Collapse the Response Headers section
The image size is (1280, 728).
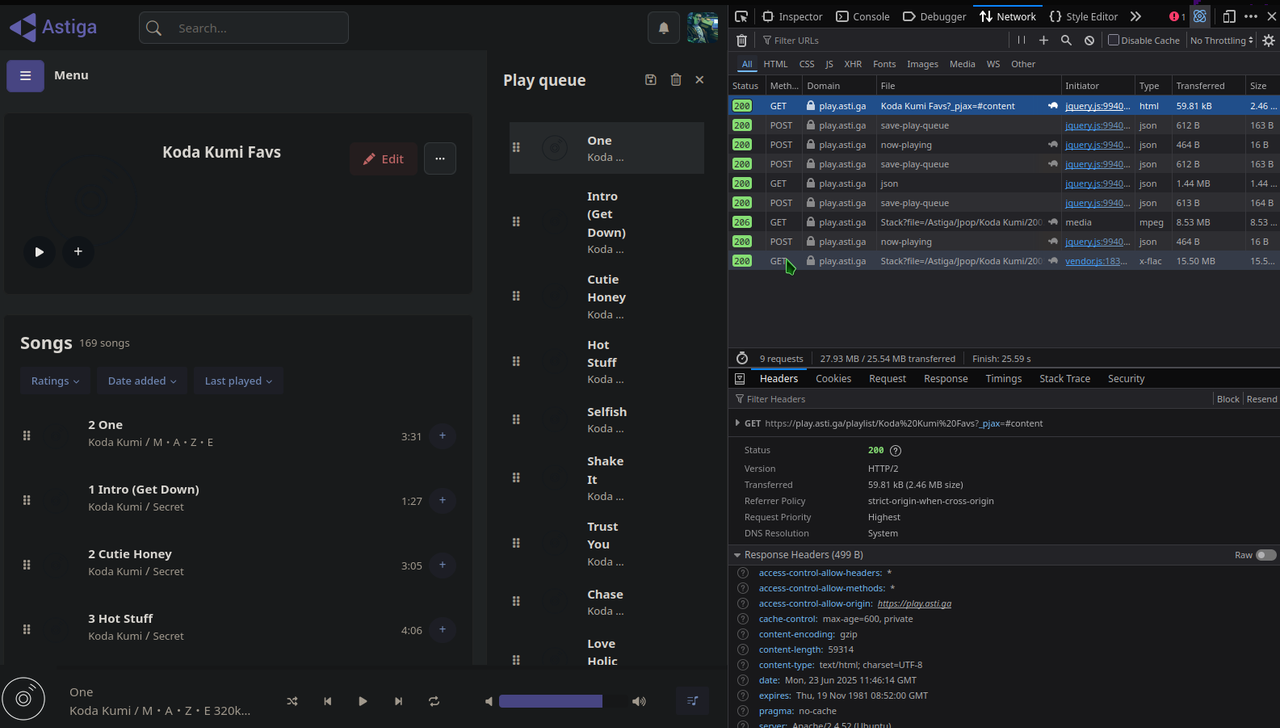point(737,555)
